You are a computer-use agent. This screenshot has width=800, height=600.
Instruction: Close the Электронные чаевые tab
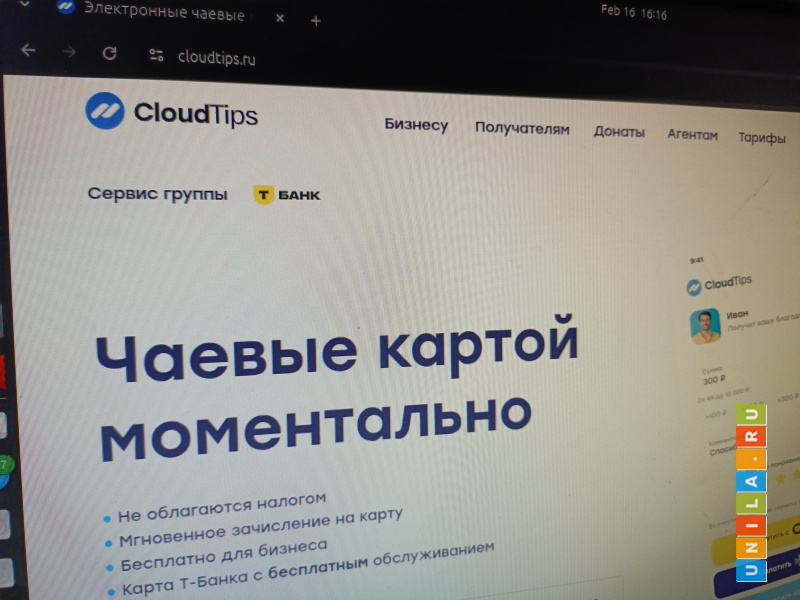(279, 18)
